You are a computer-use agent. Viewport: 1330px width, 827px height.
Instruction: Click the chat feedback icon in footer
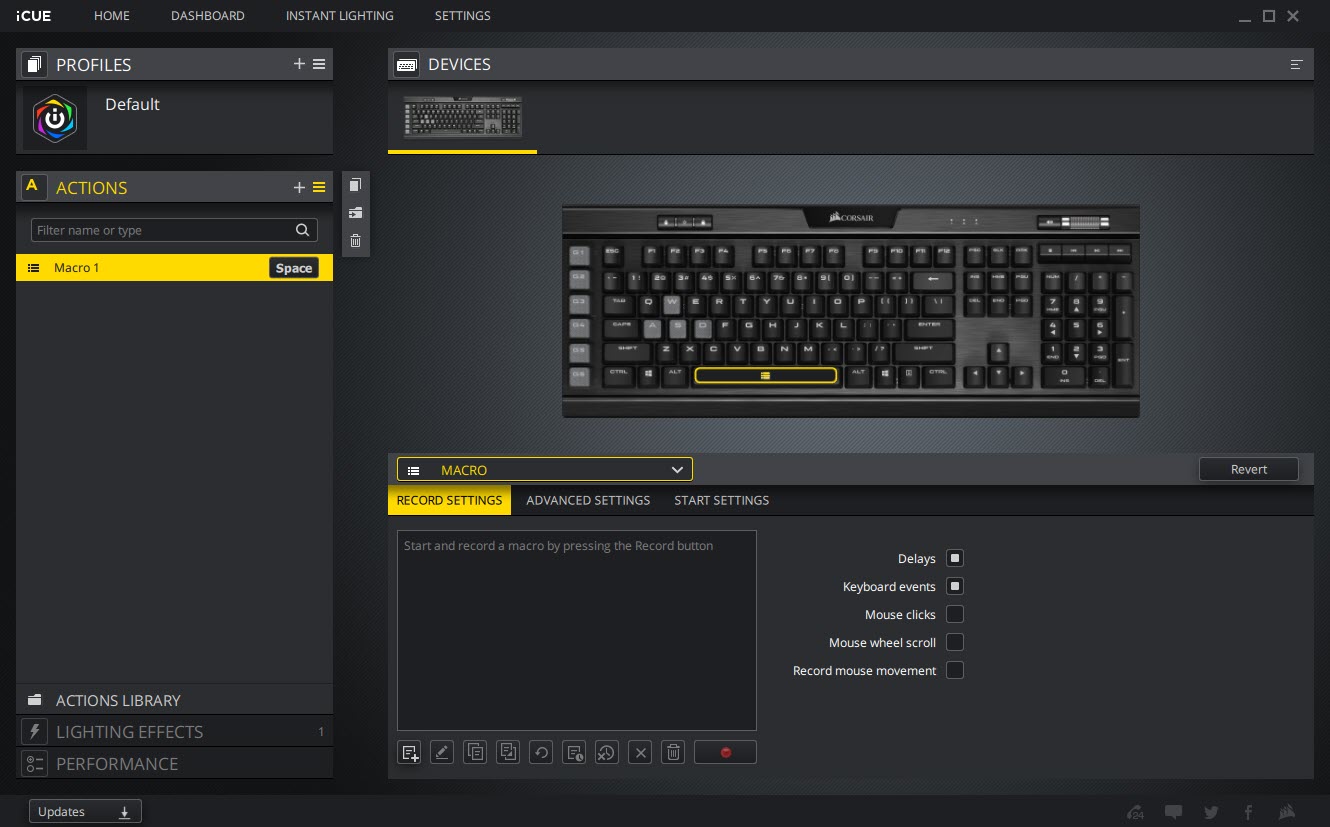coord(1174,812)
